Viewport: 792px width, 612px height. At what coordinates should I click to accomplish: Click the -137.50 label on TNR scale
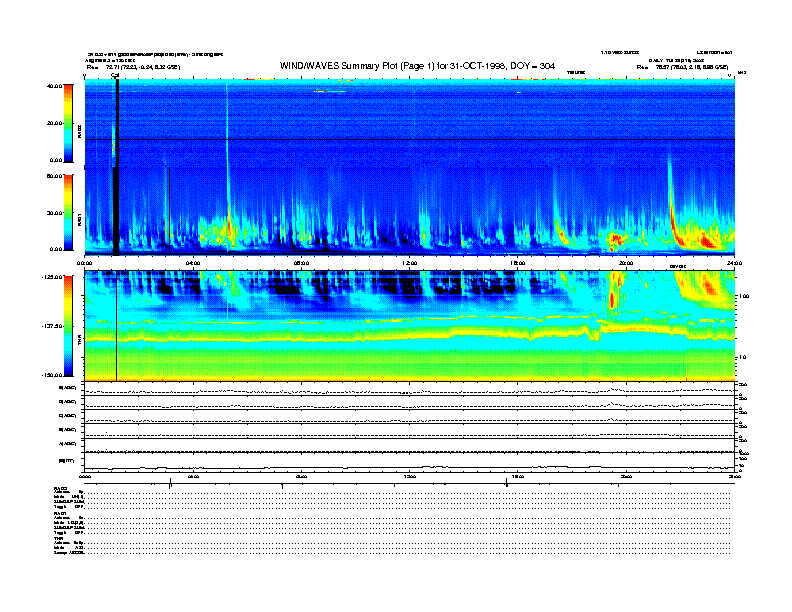(x=52, y=326)
